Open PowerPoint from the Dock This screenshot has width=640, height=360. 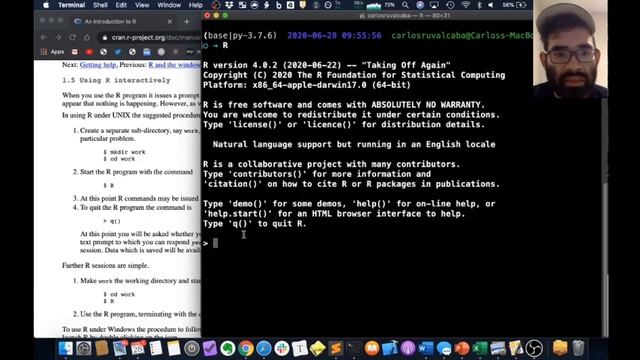(462, 349)
